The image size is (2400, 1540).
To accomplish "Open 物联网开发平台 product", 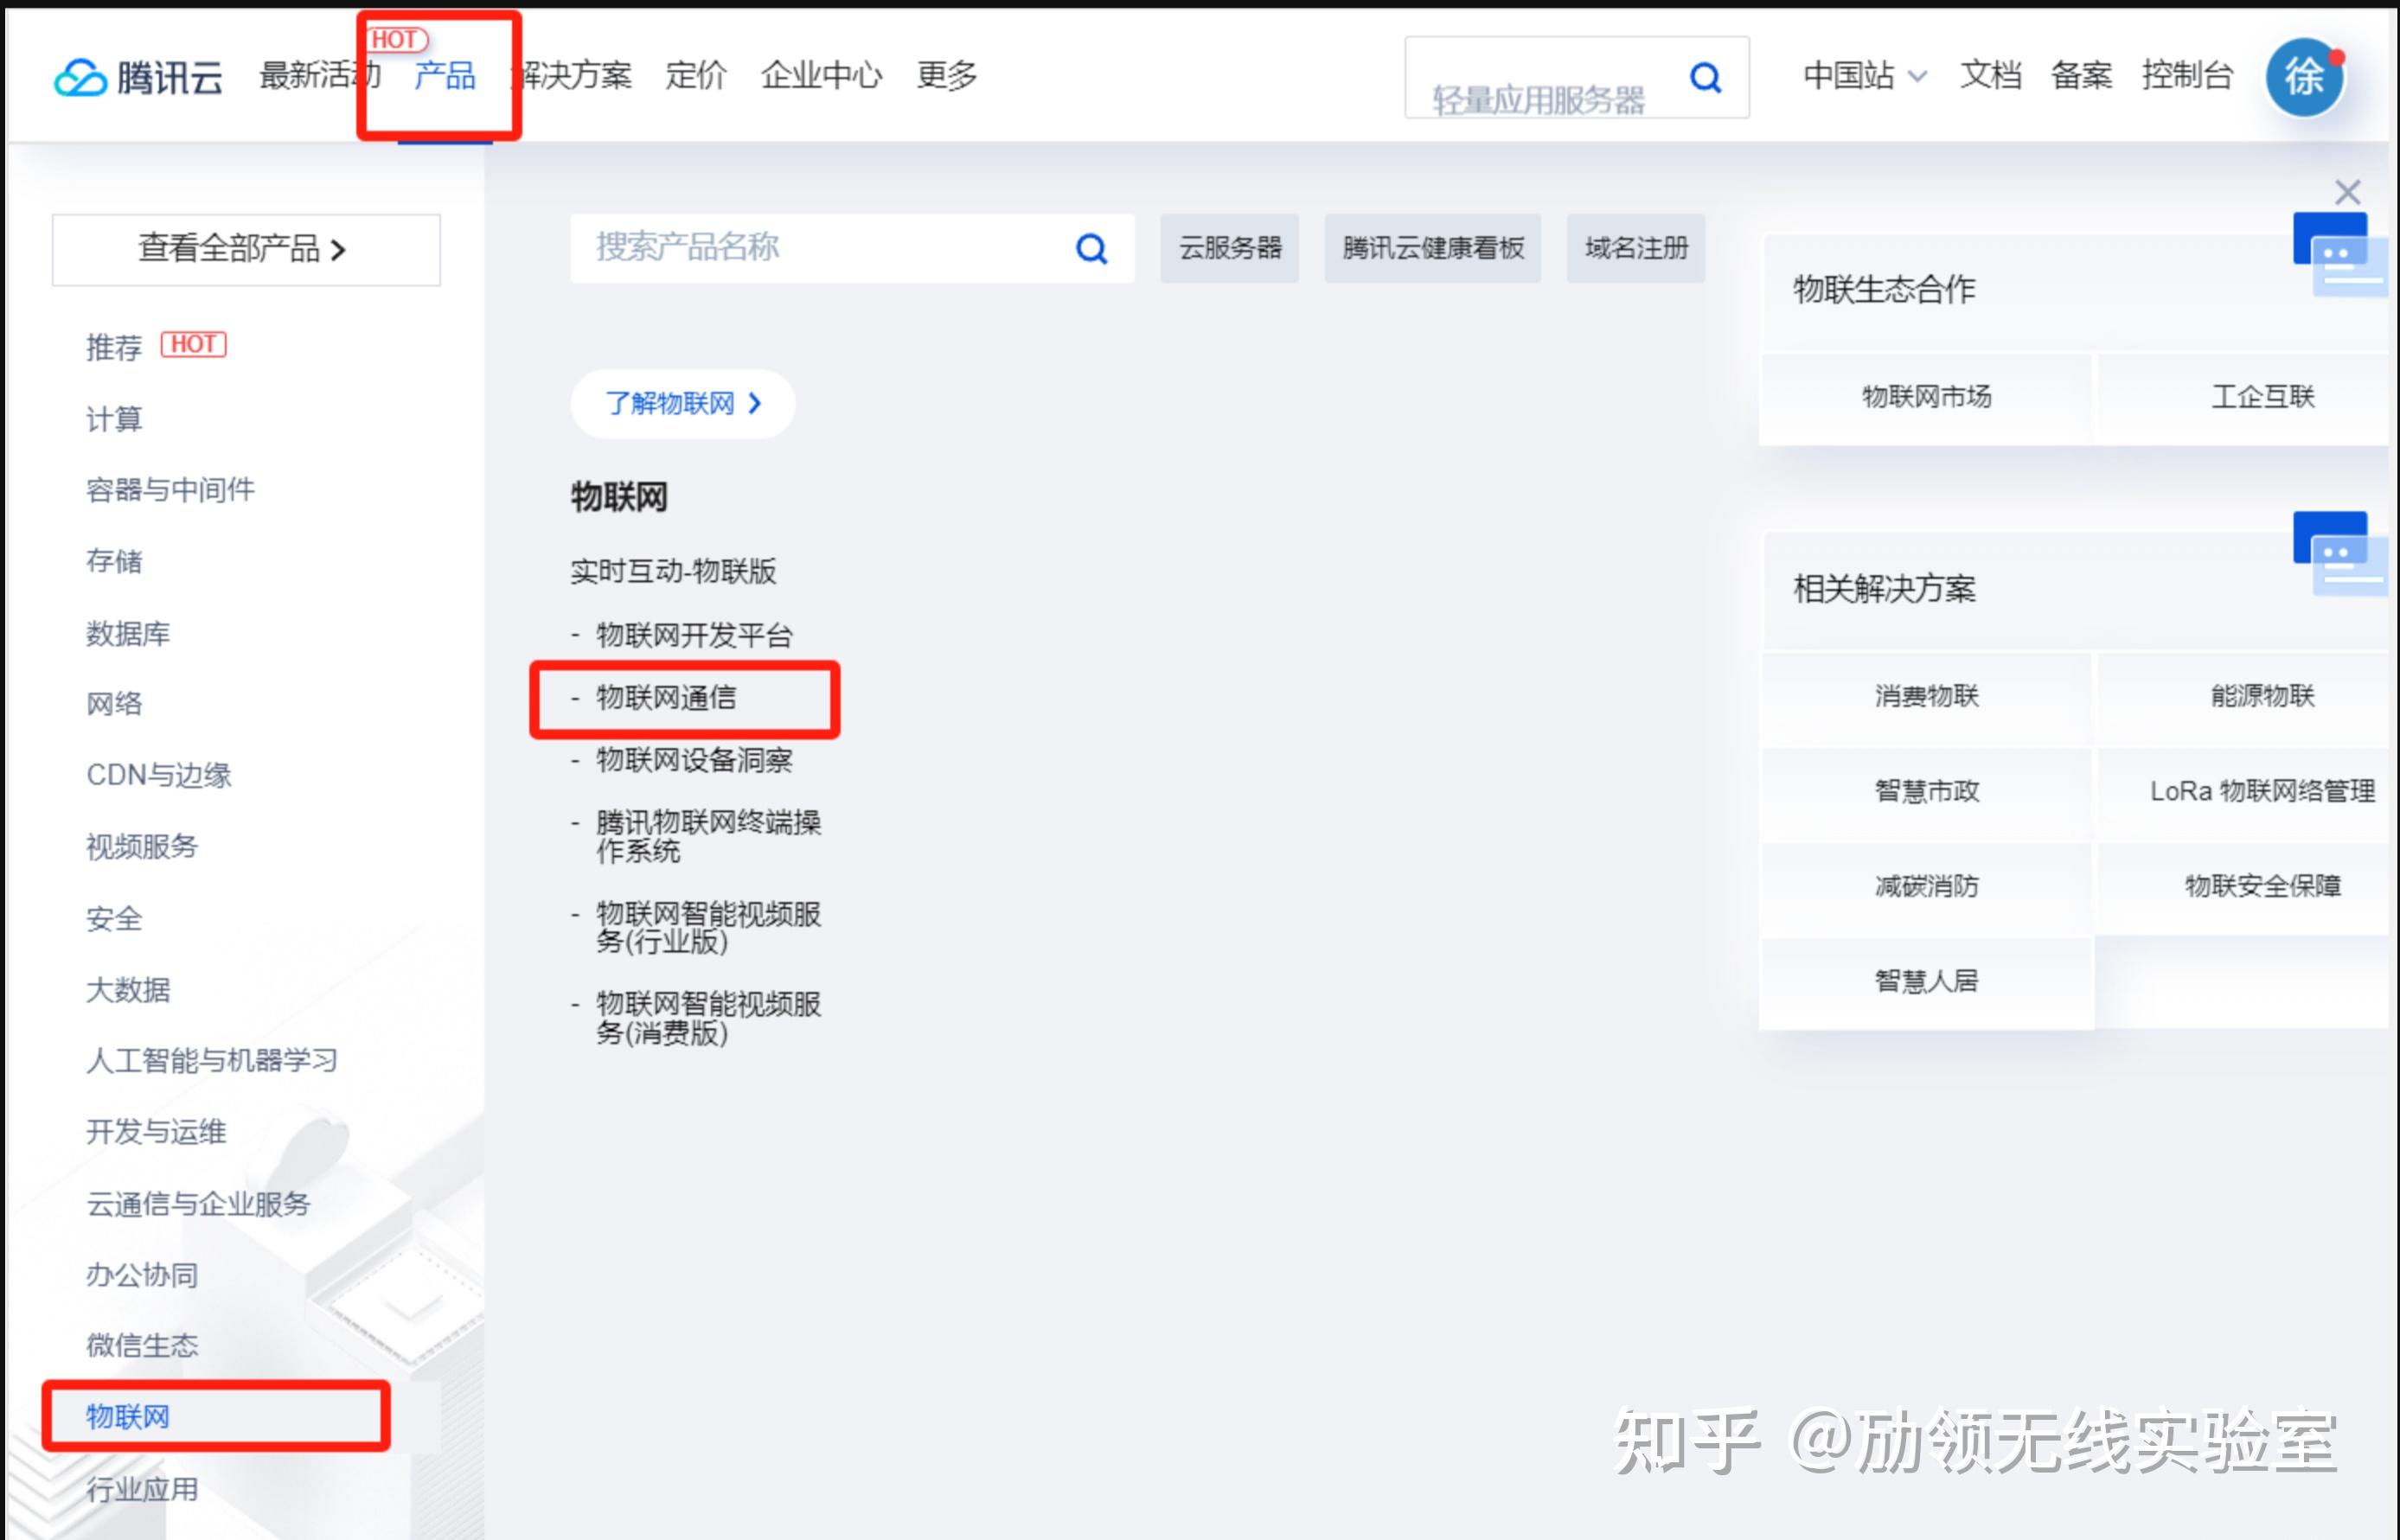I will tap(694, 635).
